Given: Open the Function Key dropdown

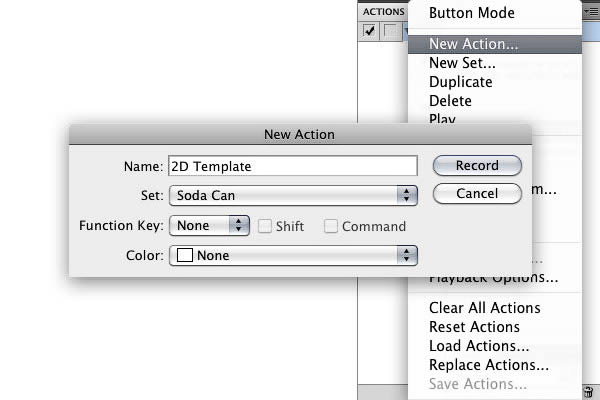Looking at the screenshot, I should pos(209,225).
